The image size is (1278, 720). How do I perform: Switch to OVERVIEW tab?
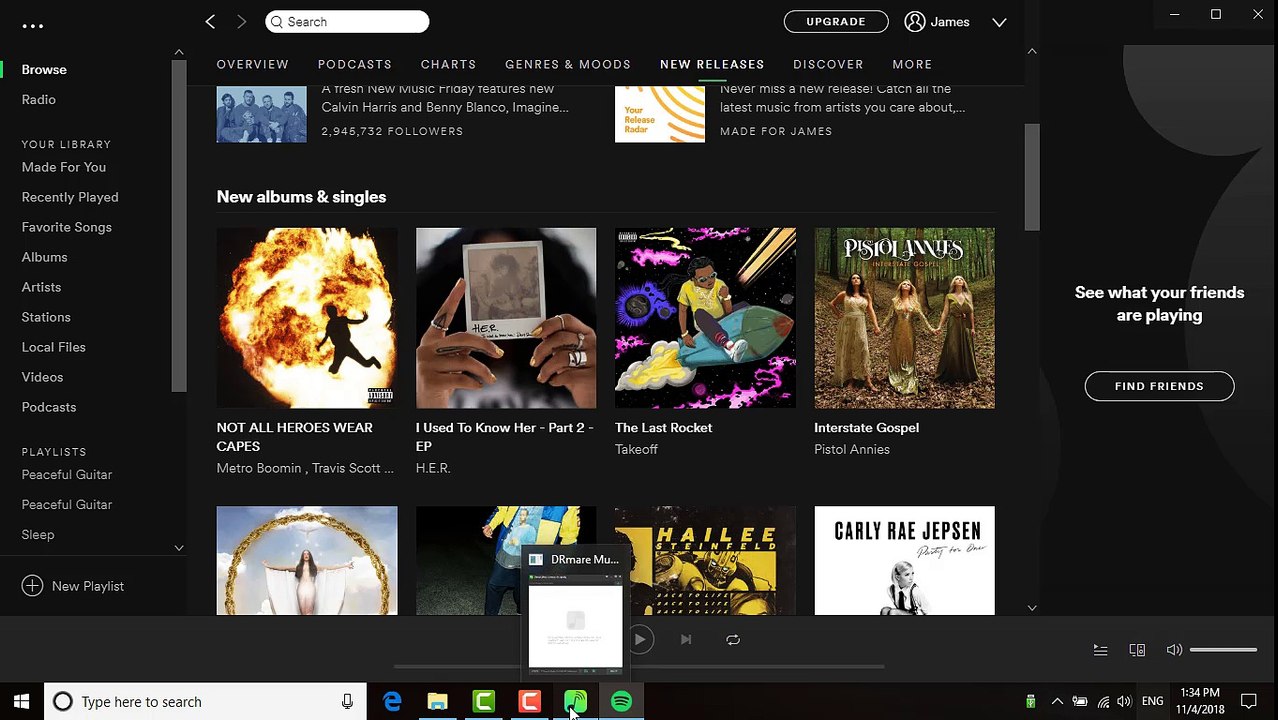pos(253,64)
